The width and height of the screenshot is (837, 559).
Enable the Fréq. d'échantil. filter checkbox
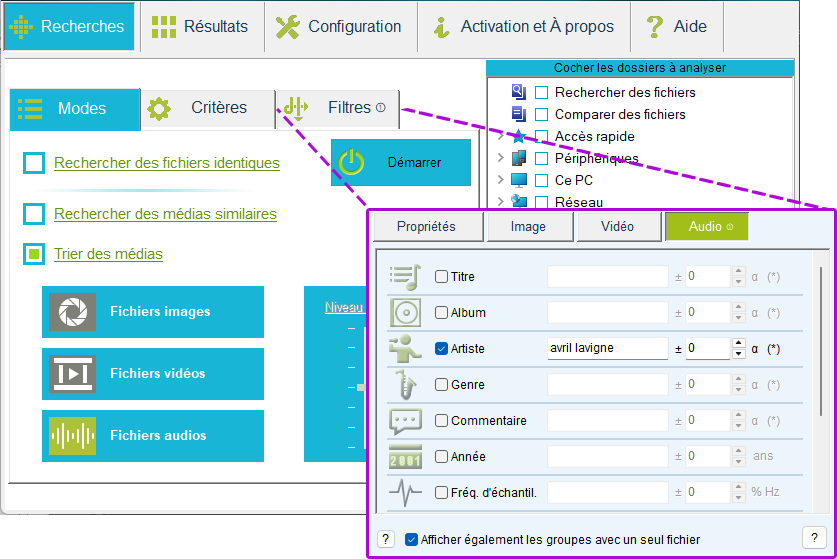click(441, 492)
